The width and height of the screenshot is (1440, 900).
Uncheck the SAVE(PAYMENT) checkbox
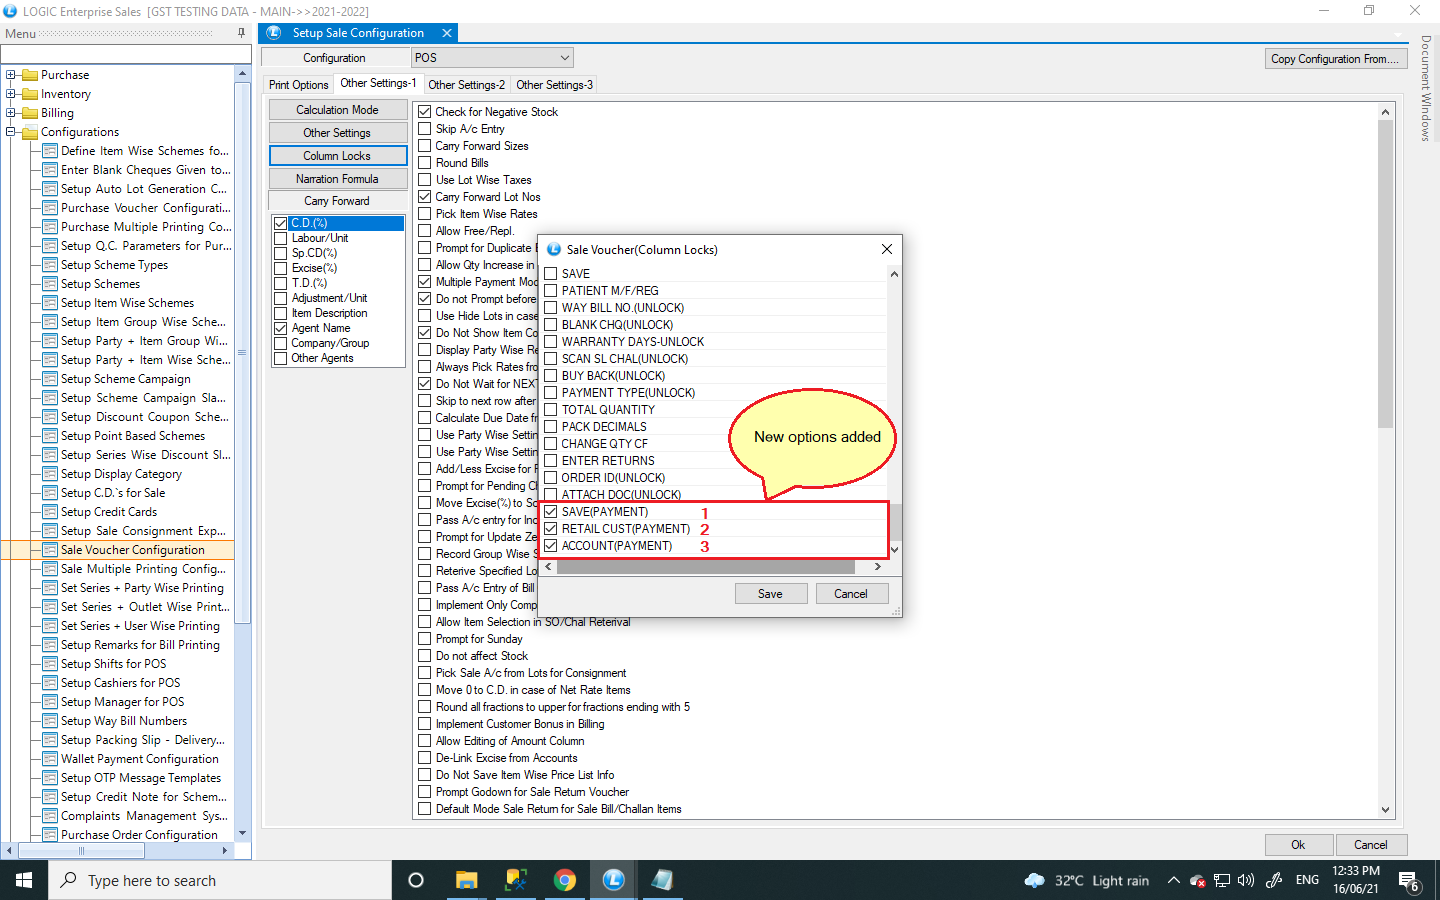[x=551, y=512]
